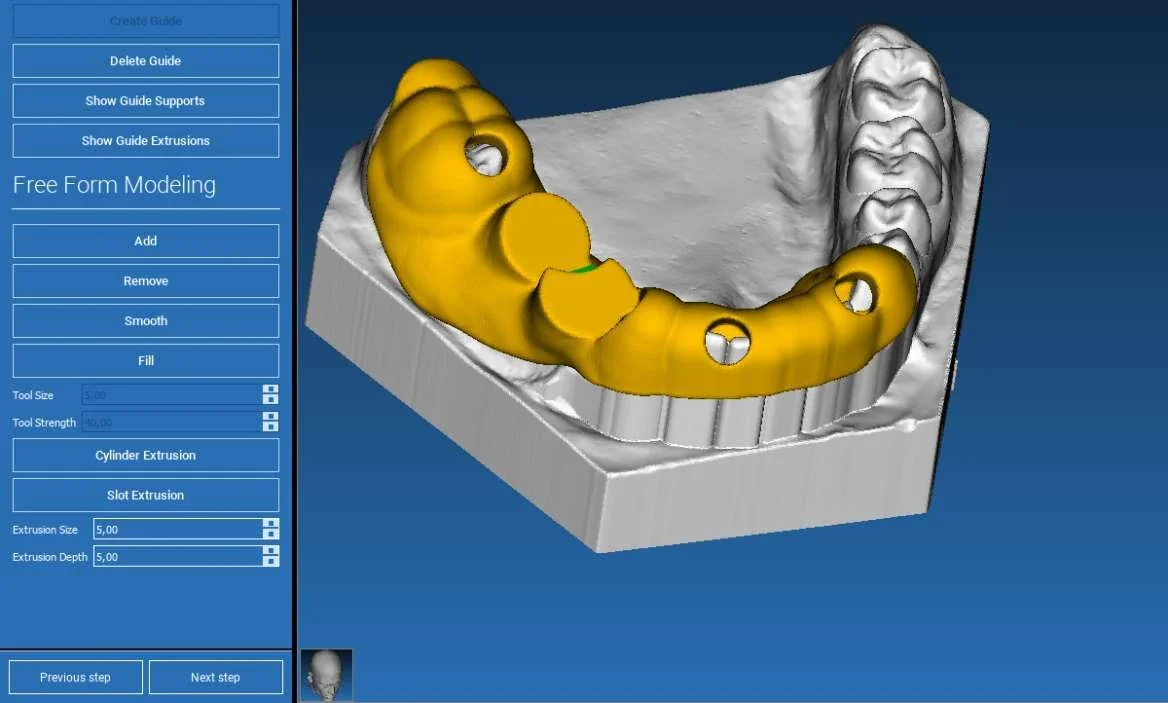Decrease the Extrusion Size value
The image size is (1168, 703).
(x=271, y=534)
